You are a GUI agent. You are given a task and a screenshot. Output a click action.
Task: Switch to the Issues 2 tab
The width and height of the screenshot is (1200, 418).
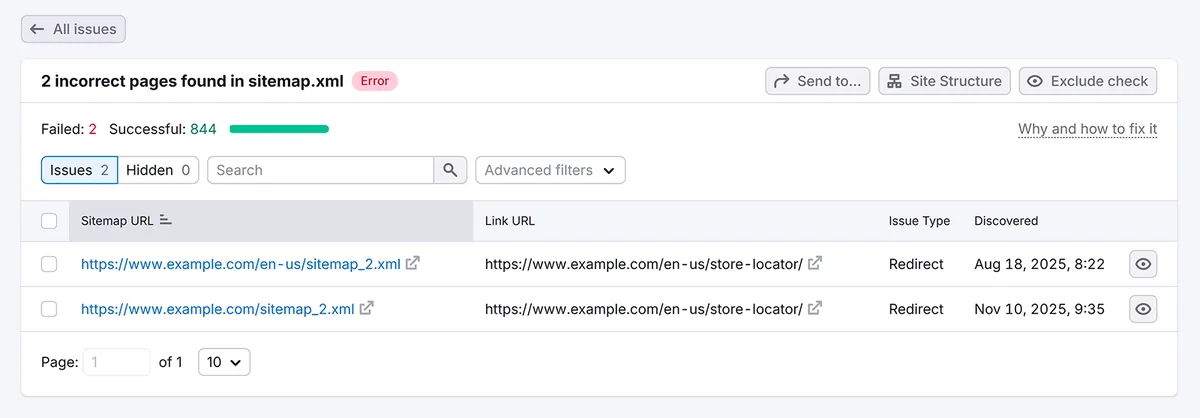pos(79,170)
